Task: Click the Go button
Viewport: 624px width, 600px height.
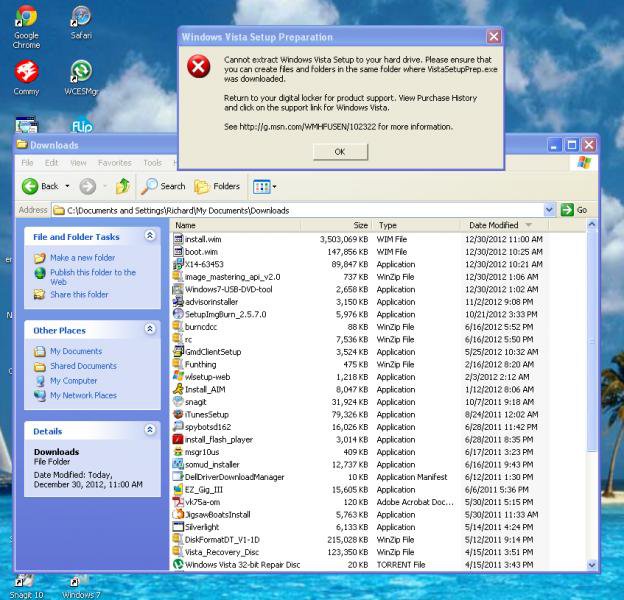Action: pos(573,210)
